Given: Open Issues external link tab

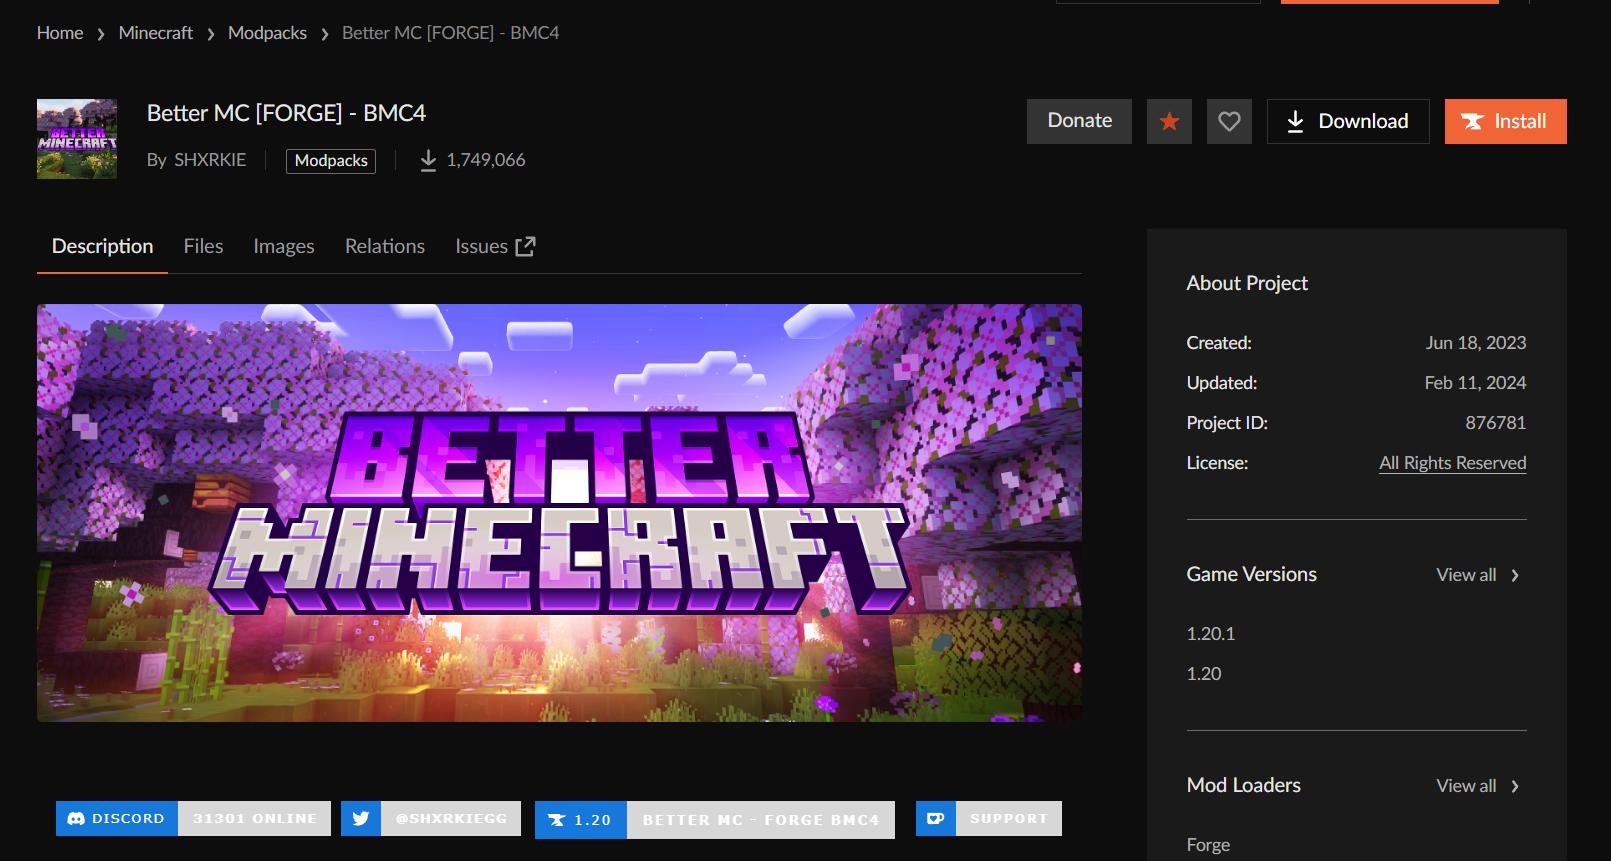Looking at the screenshot, I should click(495, 246).
